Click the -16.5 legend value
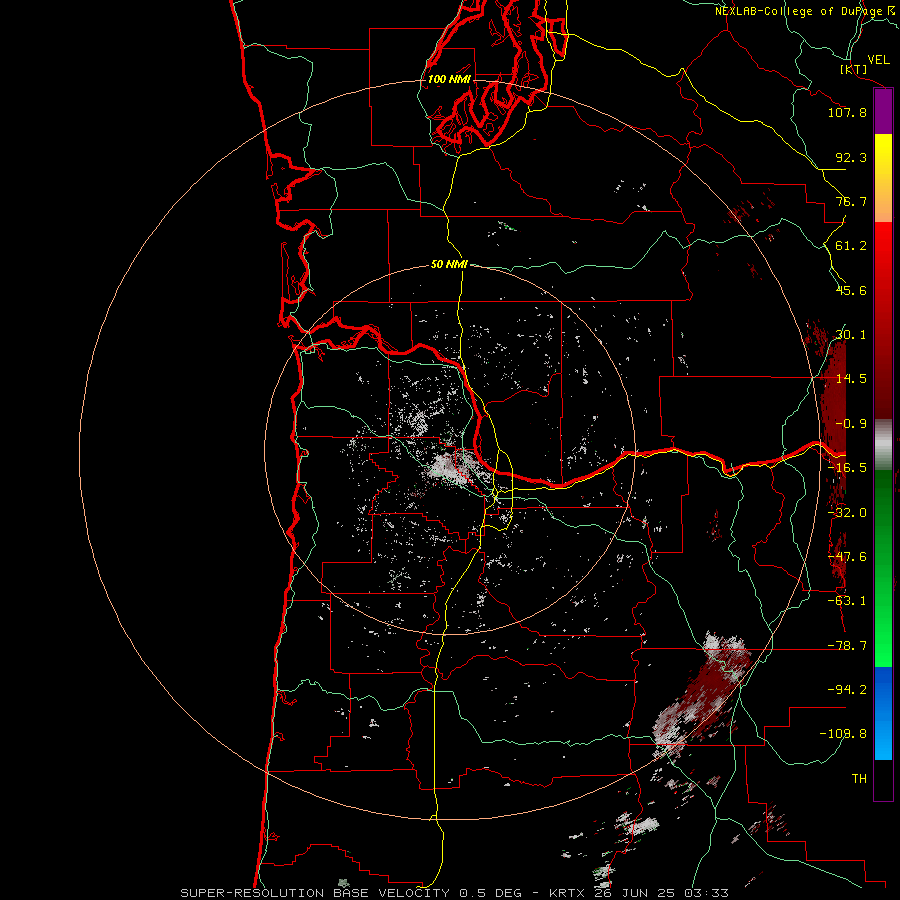 pyautogui.click(x=847, y=468)
